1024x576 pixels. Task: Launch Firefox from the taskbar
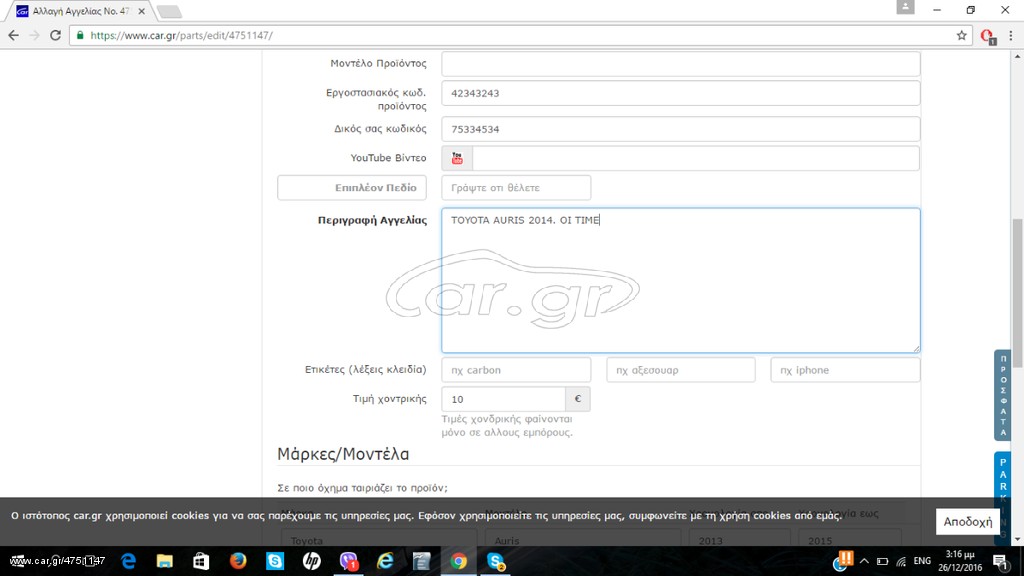pyautogui.click(x=238, y=561)
